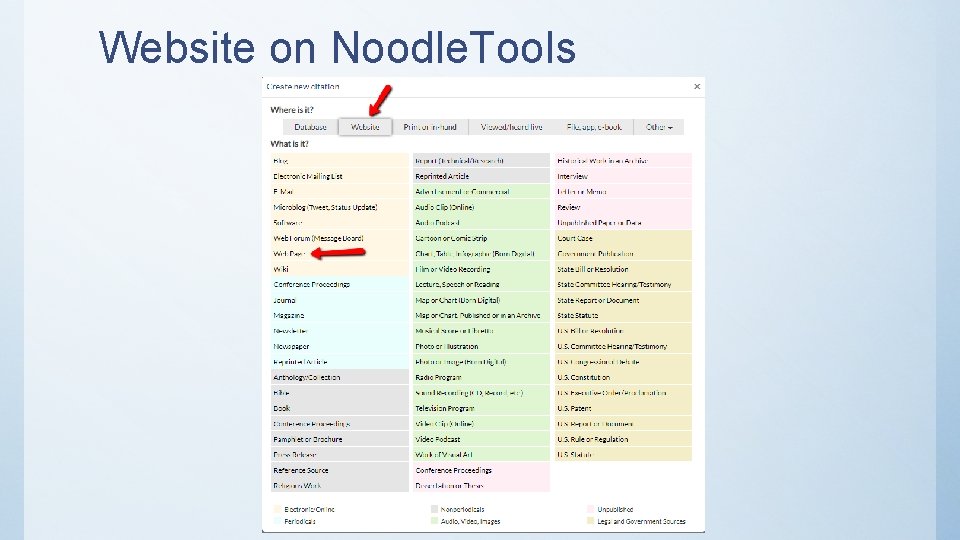The image size is (960, 540).
Task: Pick the U.S. Patent option
Action: pos(623,408)
